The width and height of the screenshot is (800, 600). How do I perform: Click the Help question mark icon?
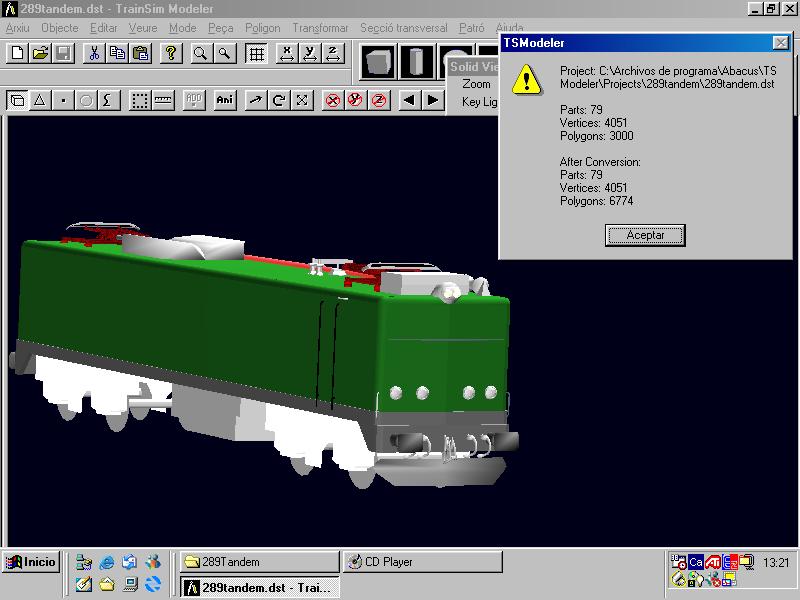point(171,54)
